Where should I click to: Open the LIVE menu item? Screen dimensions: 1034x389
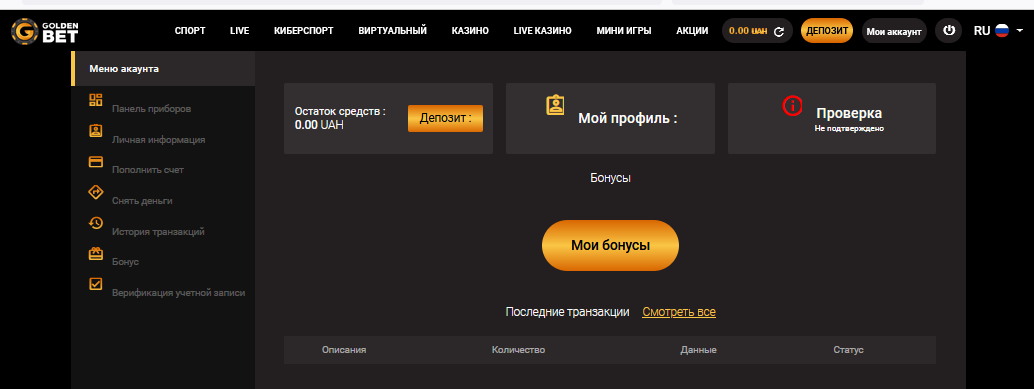click(239, 30)
